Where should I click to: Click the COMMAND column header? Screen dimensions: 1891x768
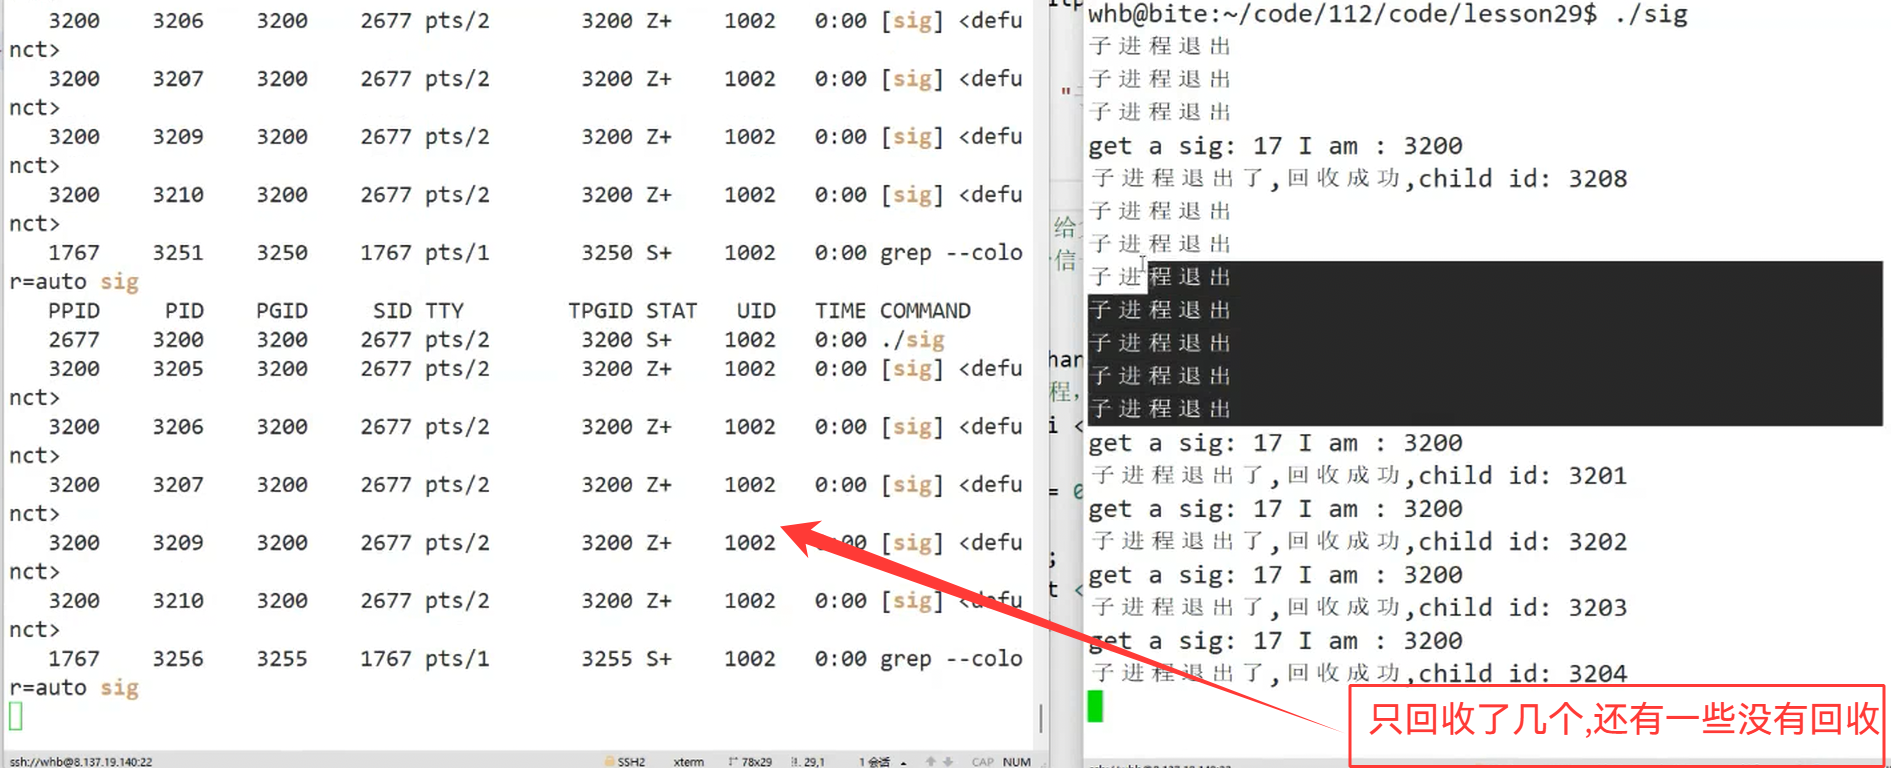[x=925, y=311]
